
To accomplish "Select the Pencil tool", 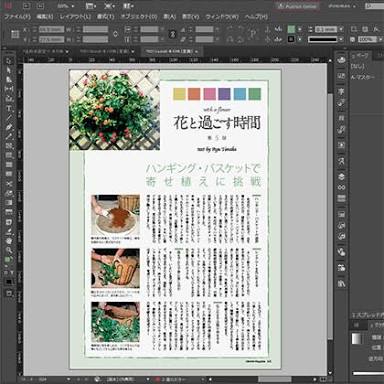I will [9, 136].
